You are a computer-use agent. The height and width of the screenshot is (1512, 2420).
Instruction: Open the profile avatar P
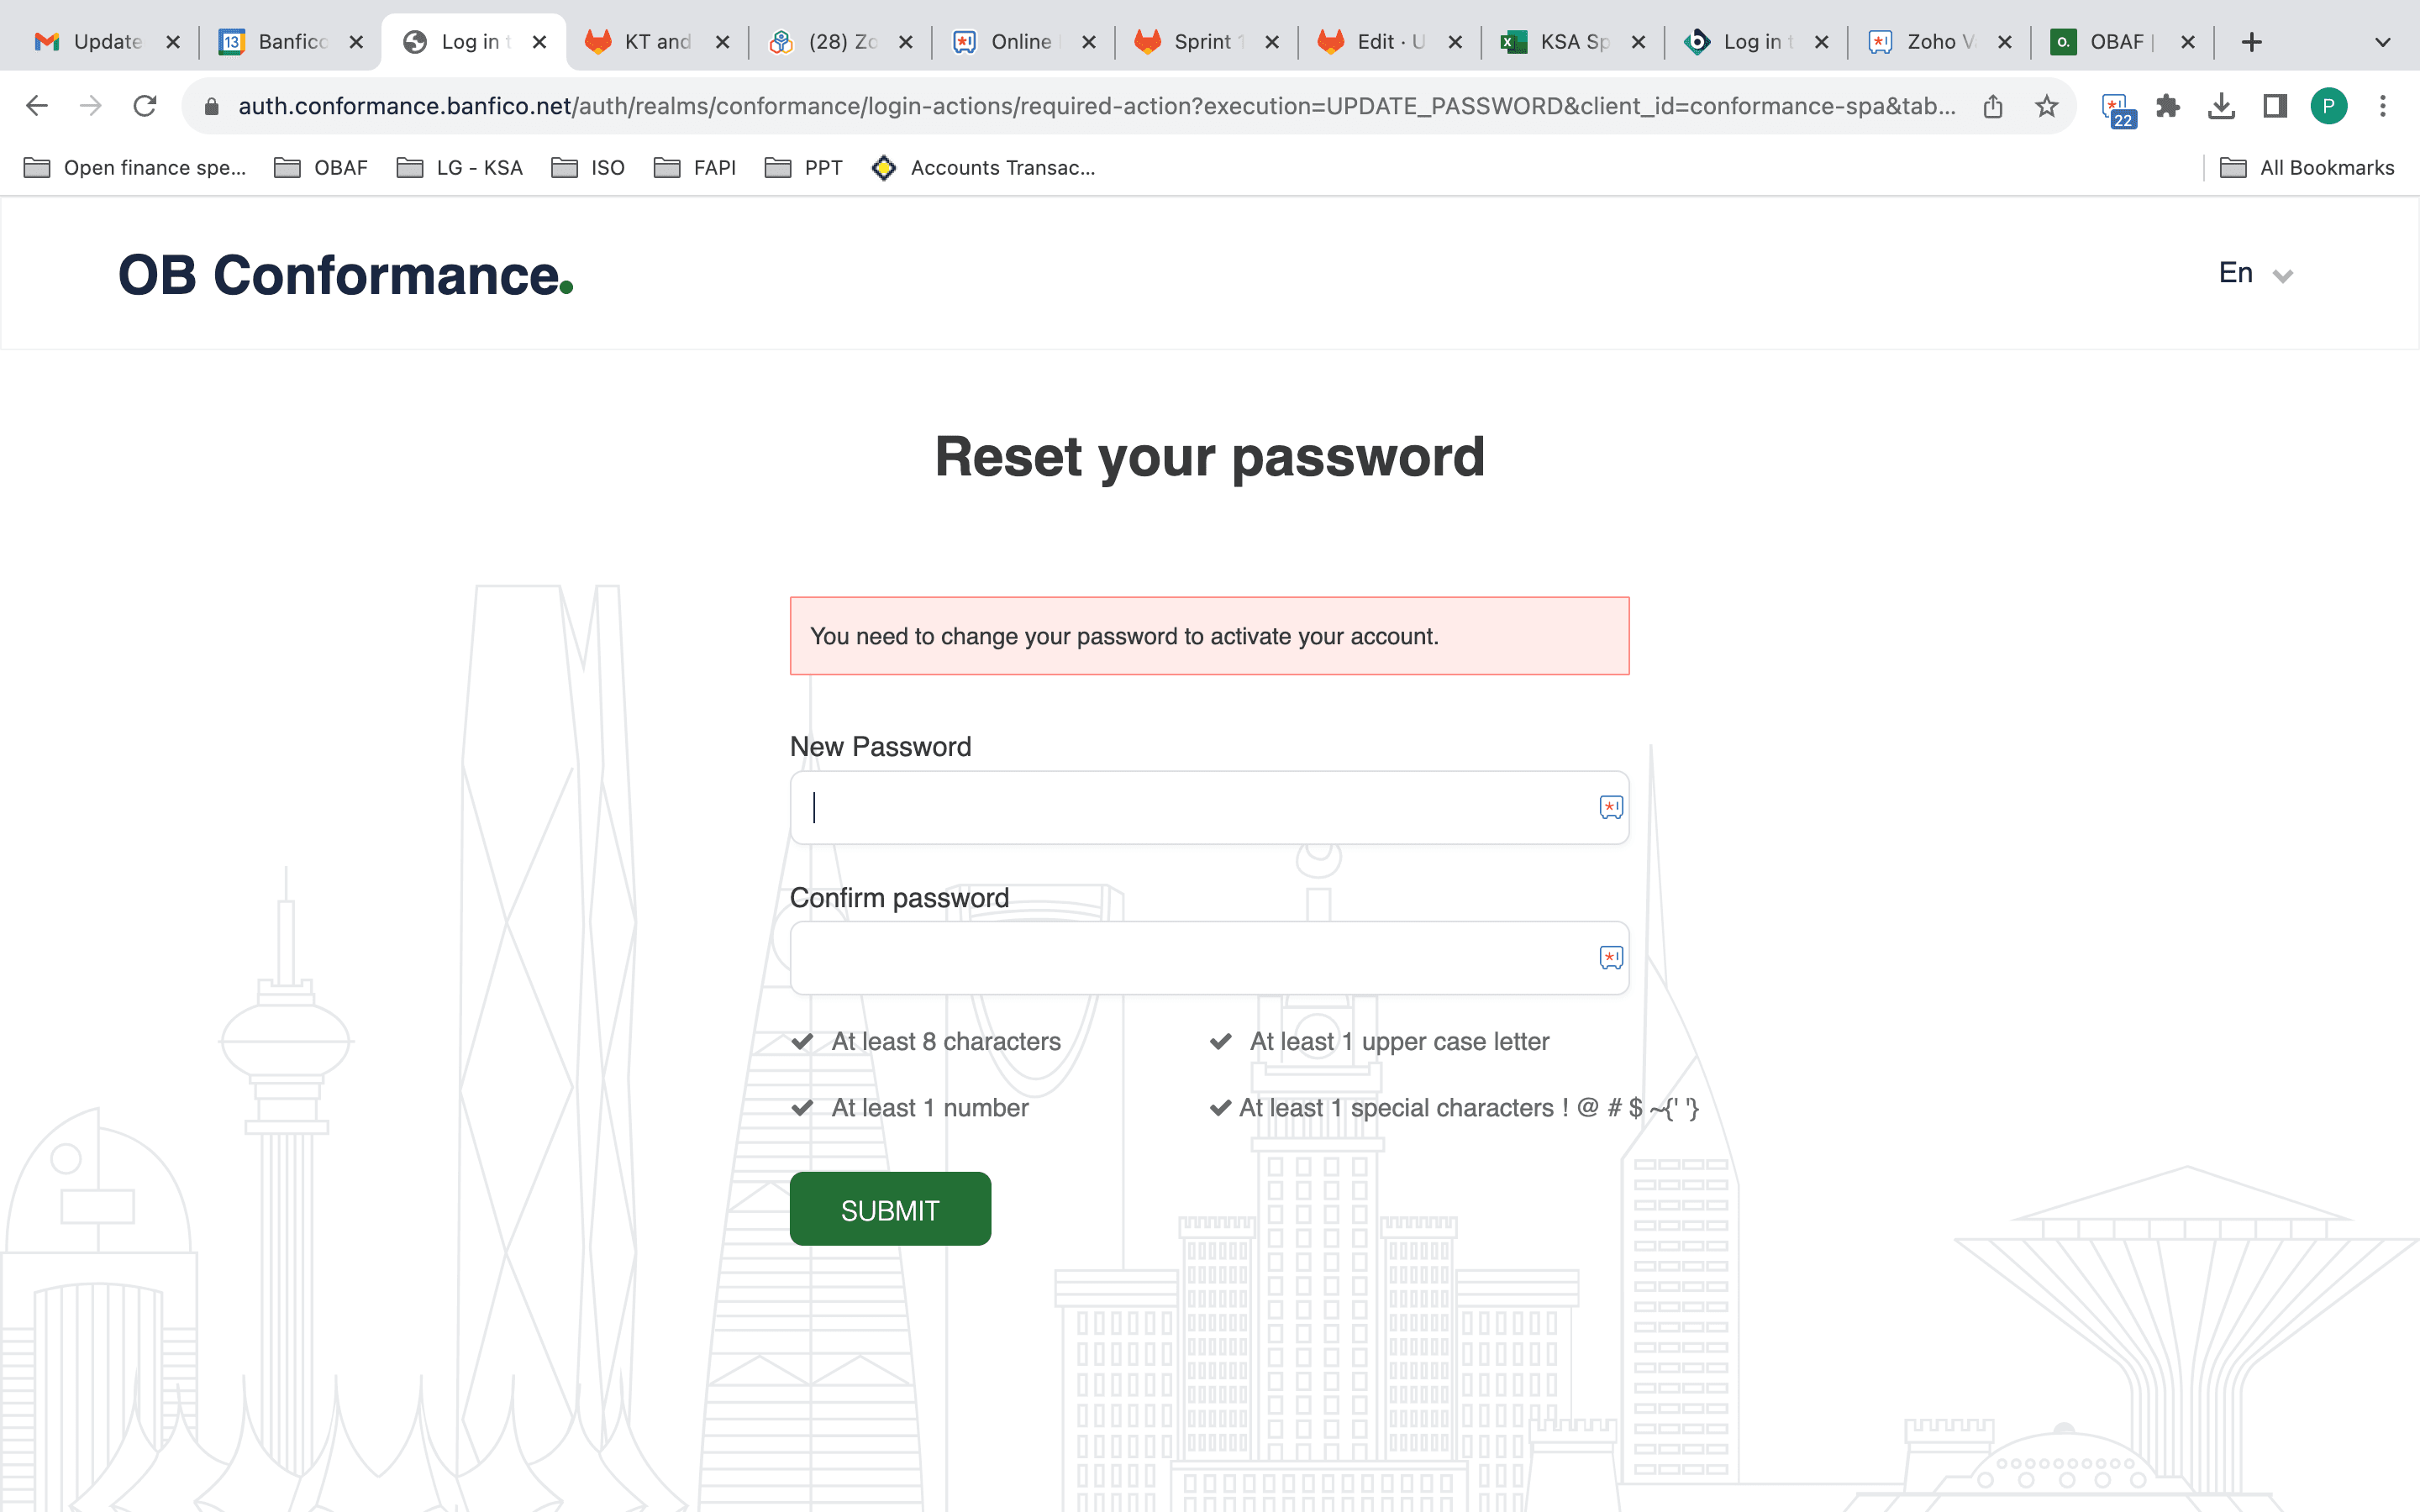point(2328,106)
